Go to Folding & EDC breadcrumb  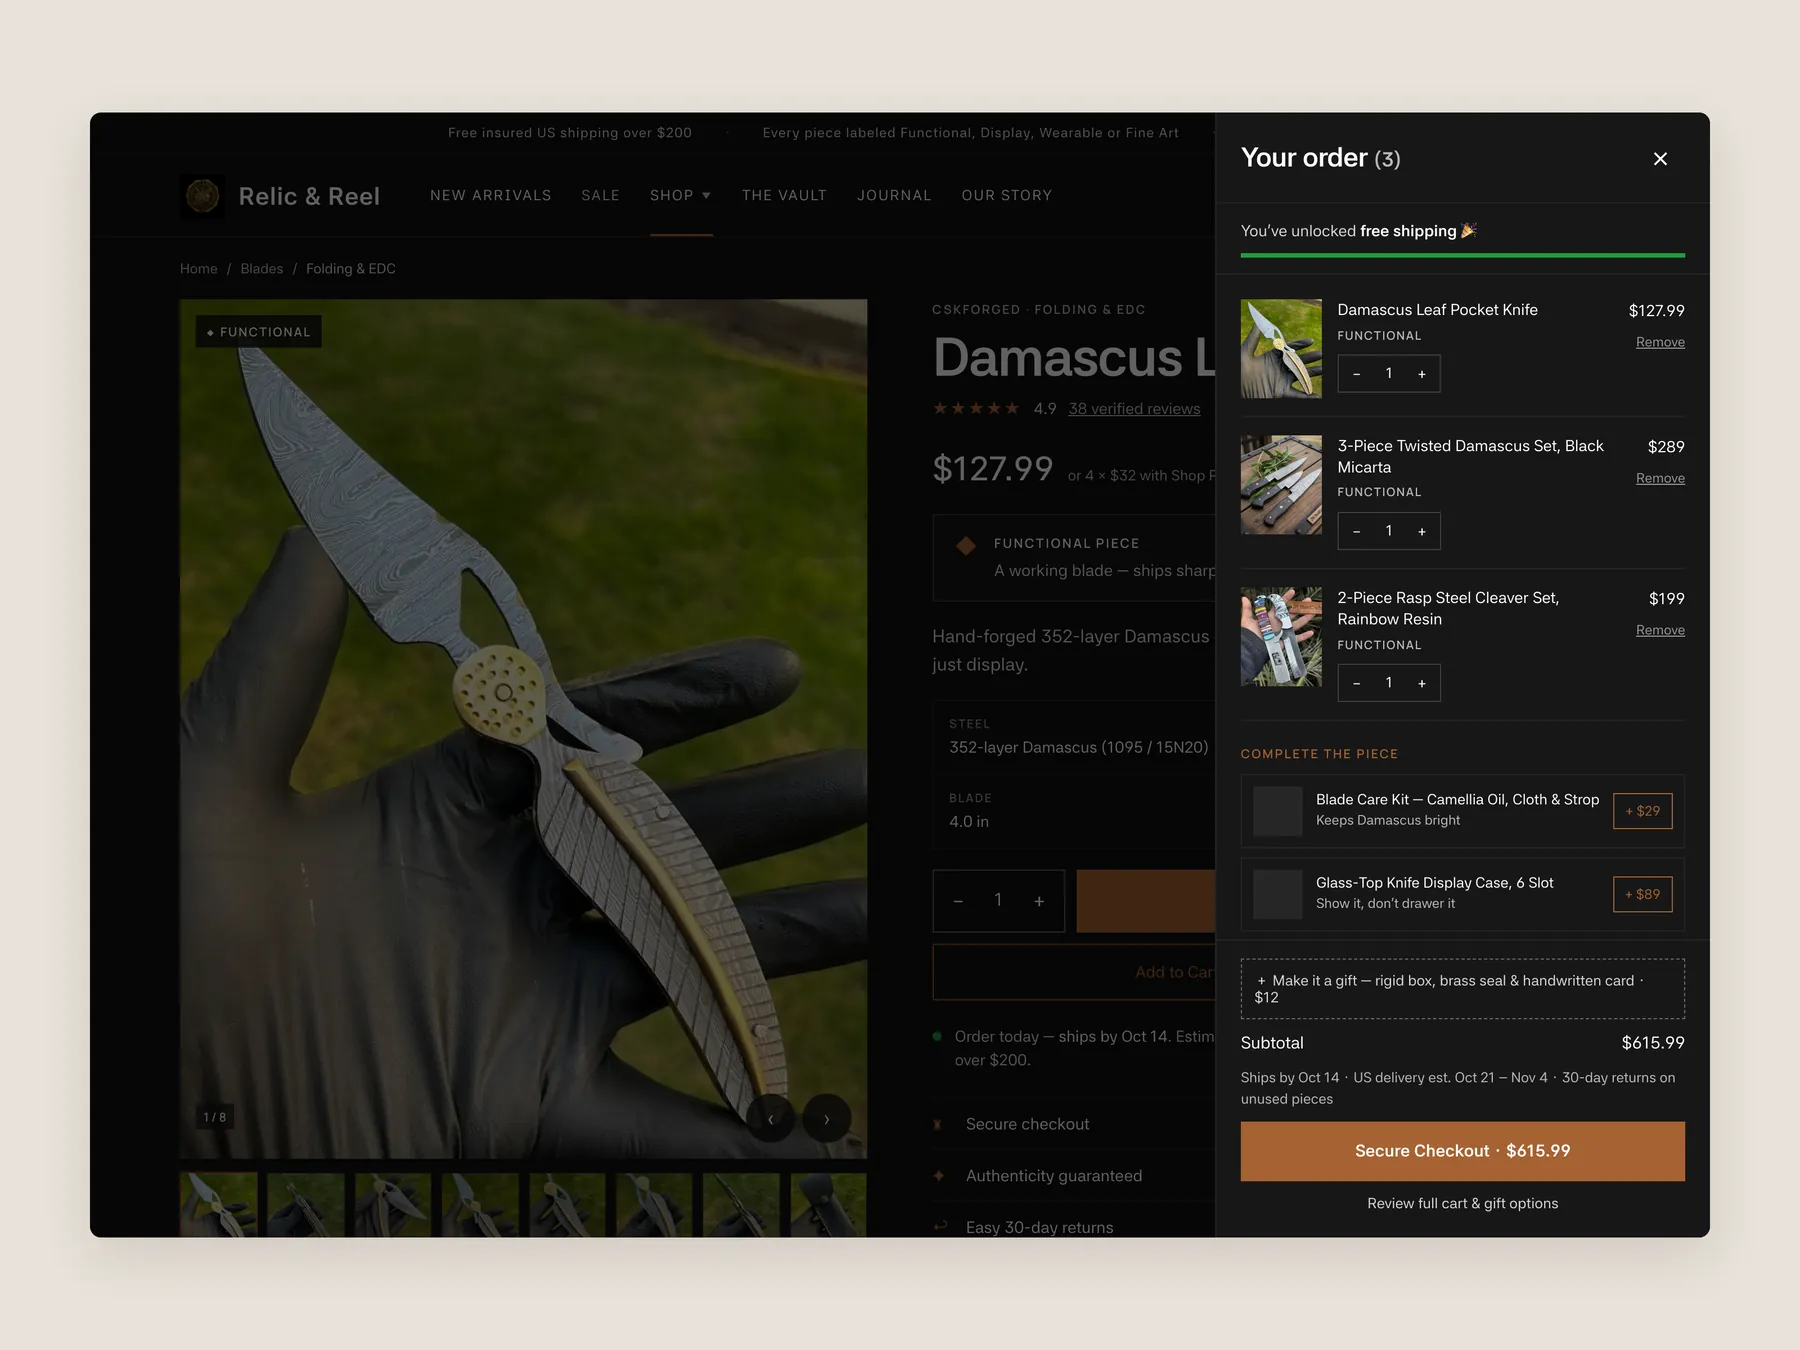pyautogui.click(x=351, y=269)
